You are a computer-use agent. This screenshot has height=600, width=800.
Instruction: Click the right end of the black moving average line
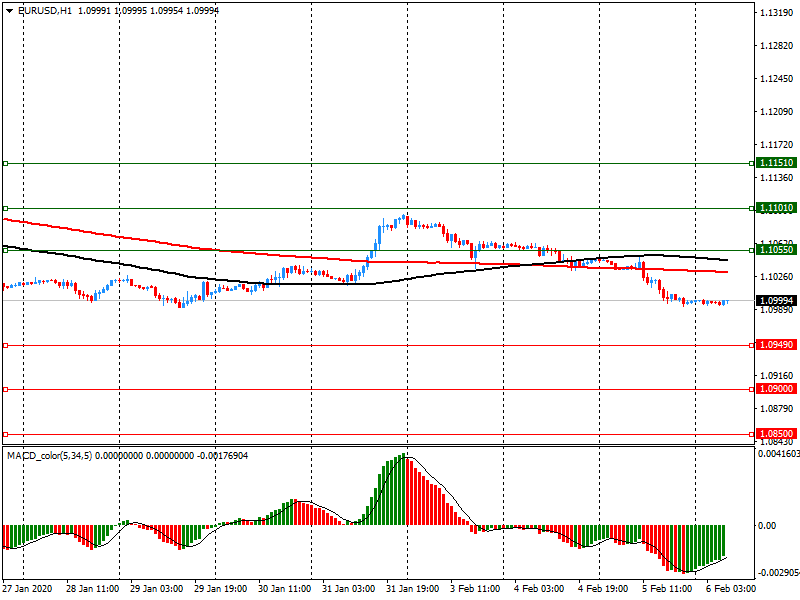pos(726,260)
